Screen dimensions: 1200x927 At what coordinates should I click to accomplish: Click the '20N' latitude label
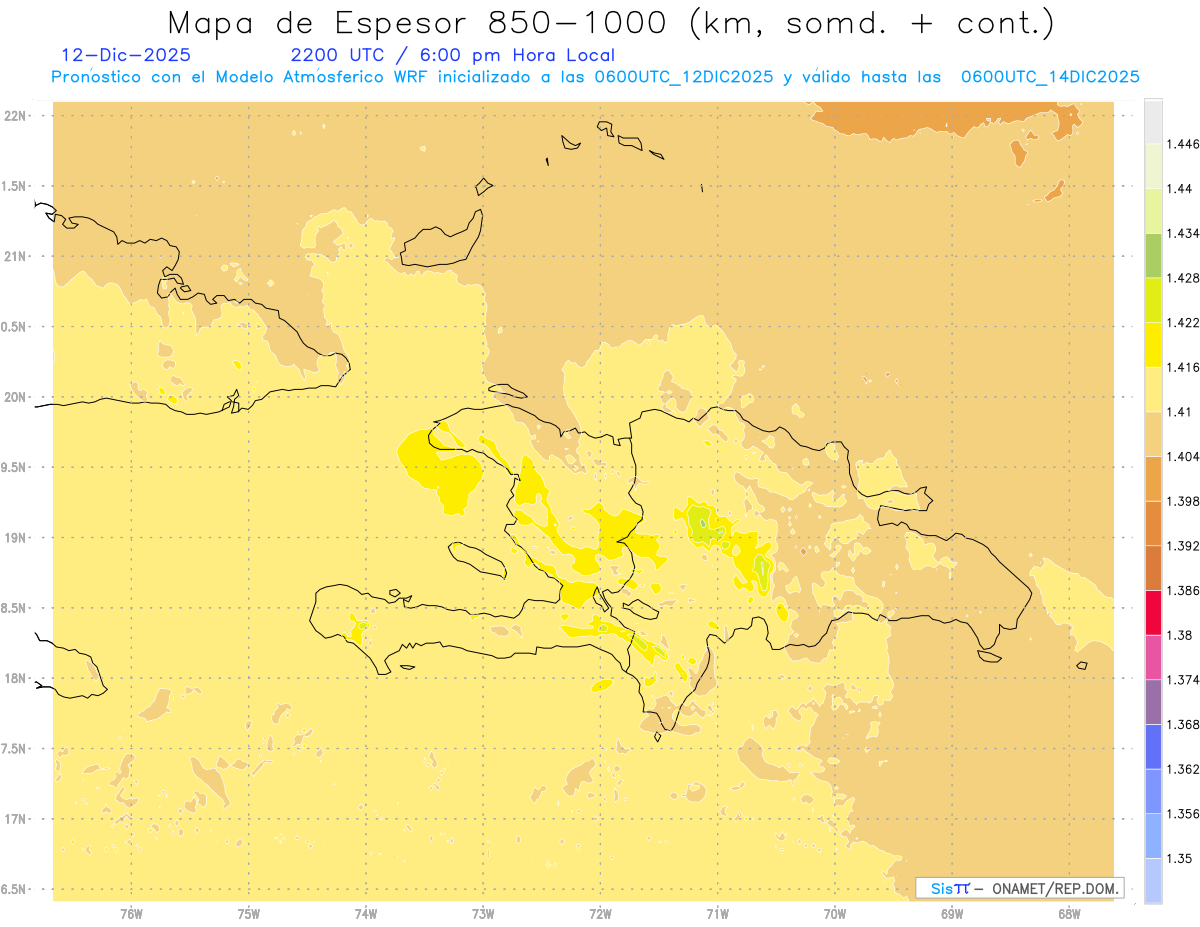17,397
